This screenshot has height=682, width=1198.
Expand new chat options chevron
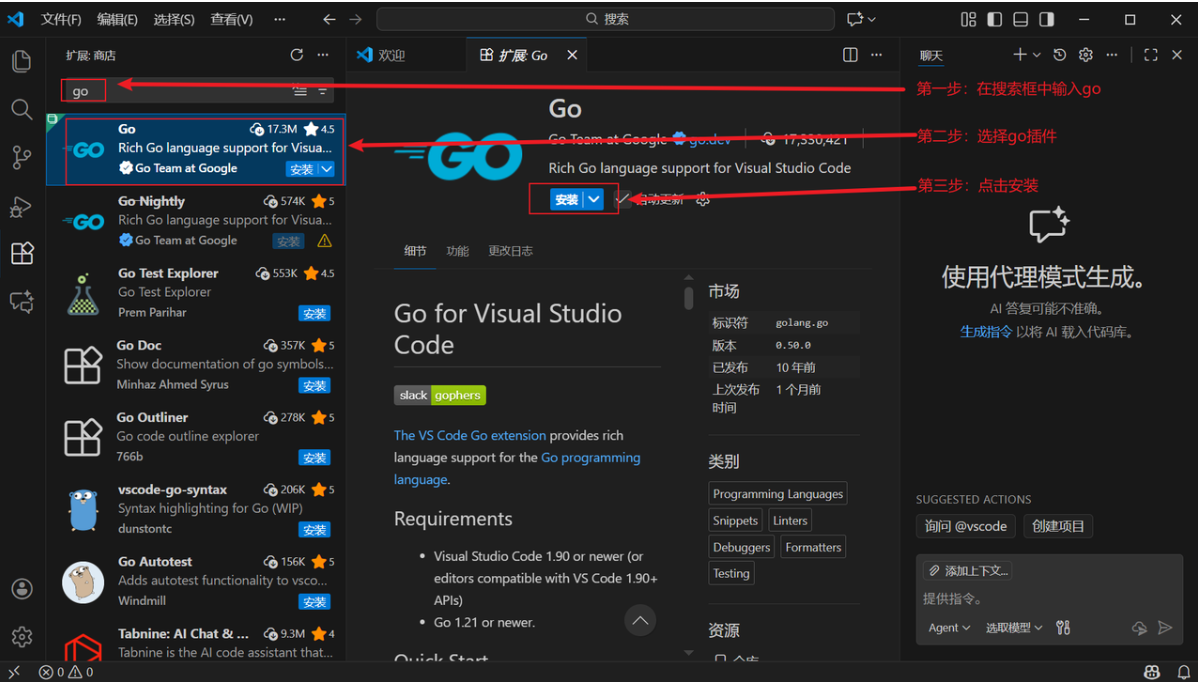click(x=1037, y=54)
